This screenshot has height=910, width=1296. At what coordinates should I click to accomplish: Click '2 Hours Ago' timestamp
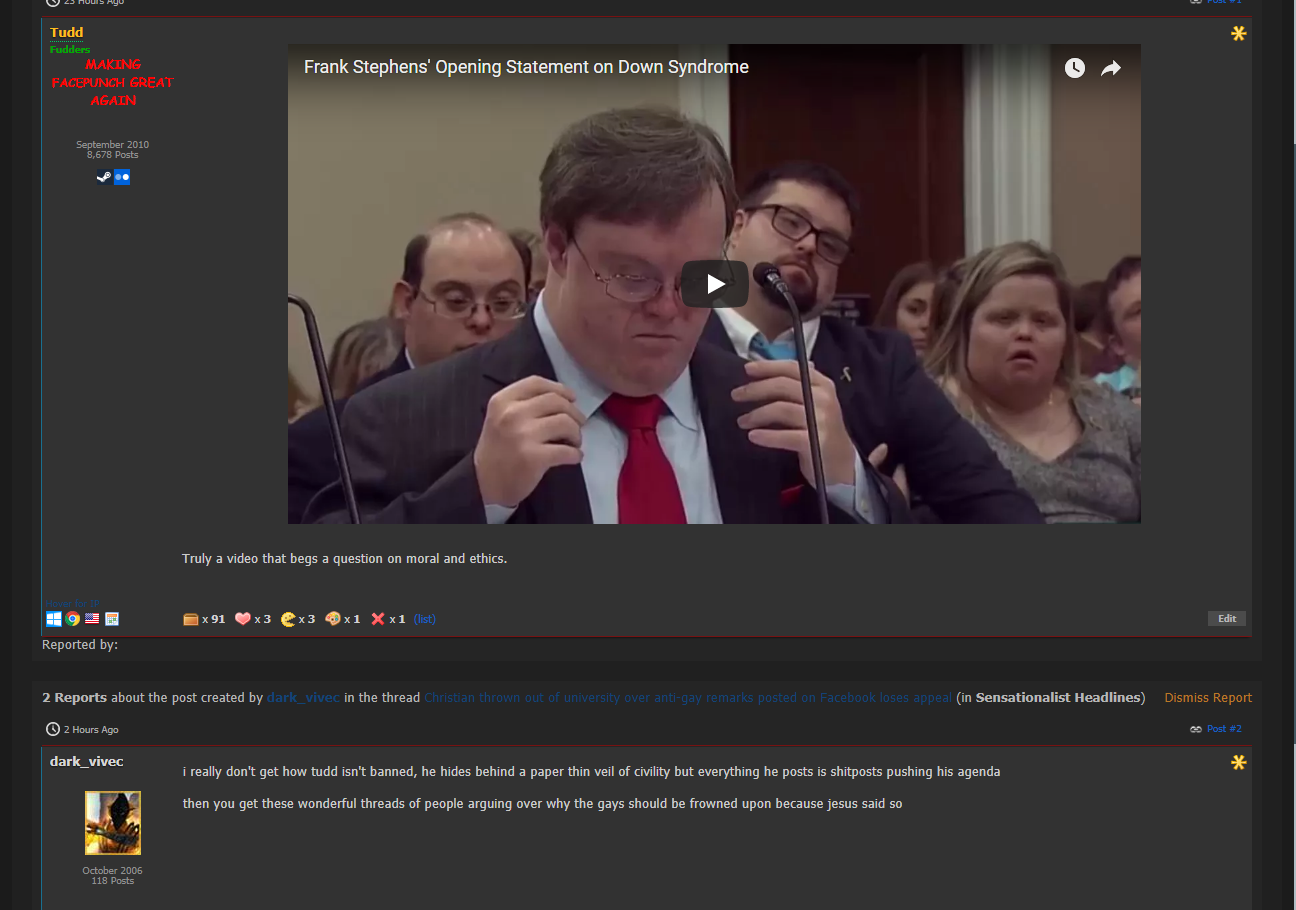coord(91,730)
